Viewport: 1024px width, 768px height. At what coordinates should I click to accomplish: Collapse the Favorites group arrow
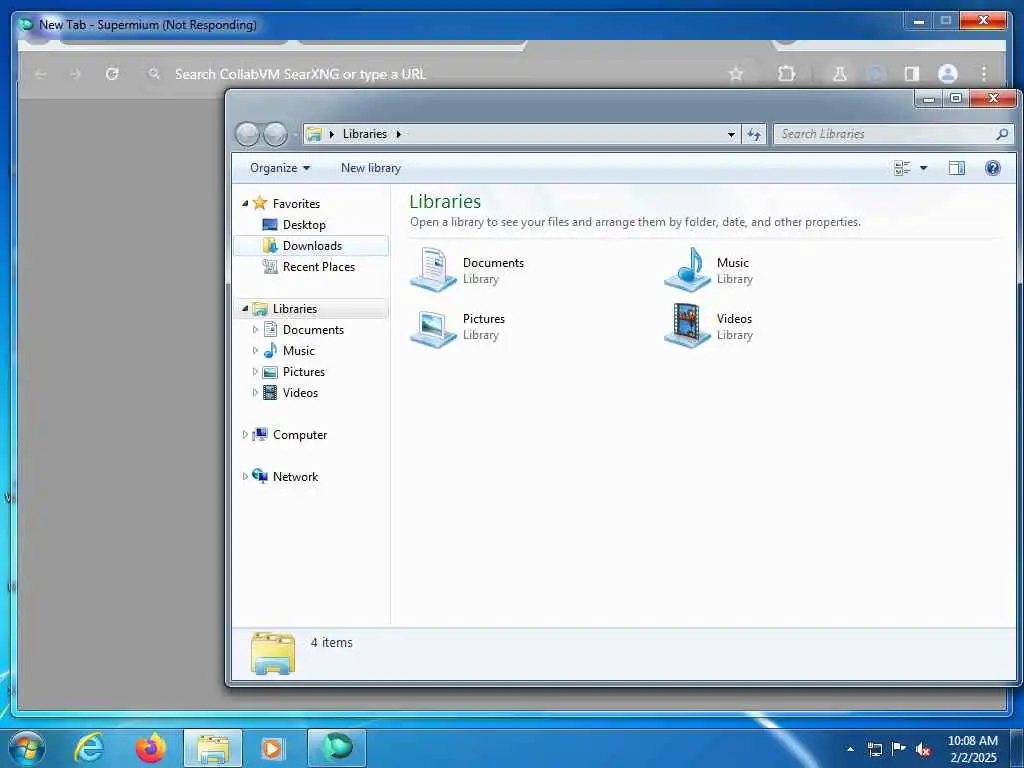click(x=245, y=204)
